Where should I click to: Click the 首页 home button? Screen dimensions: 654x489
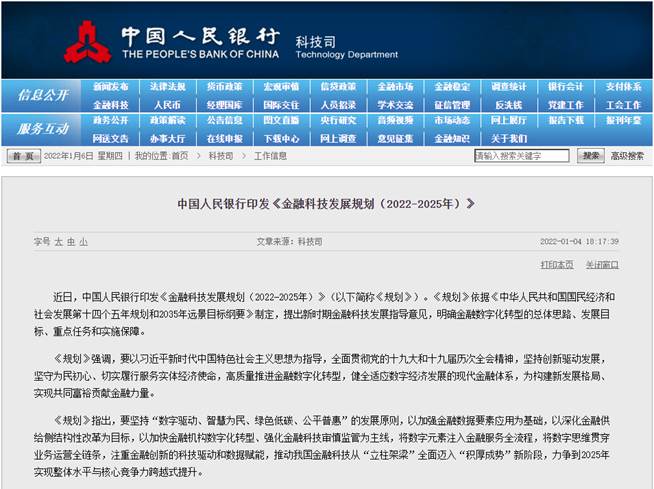point(23,156)
